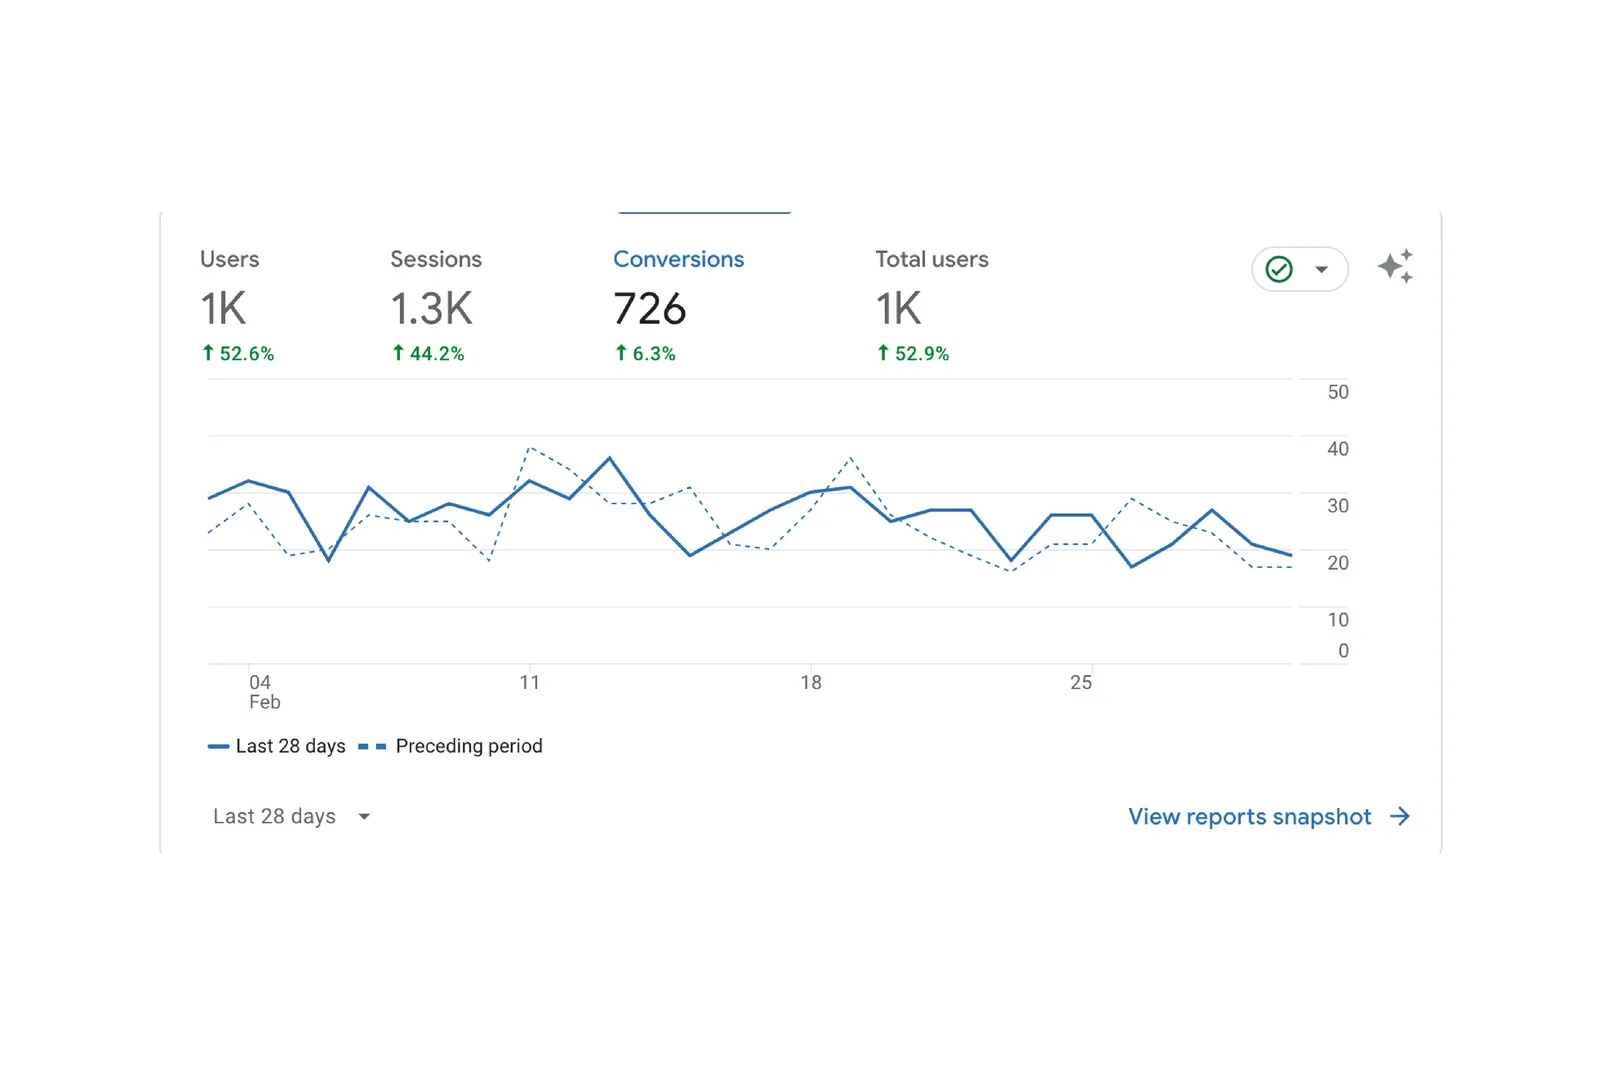1600x1066 pixels.
Task: Click the 52.9% Total users change value
Action: (913, 353)
